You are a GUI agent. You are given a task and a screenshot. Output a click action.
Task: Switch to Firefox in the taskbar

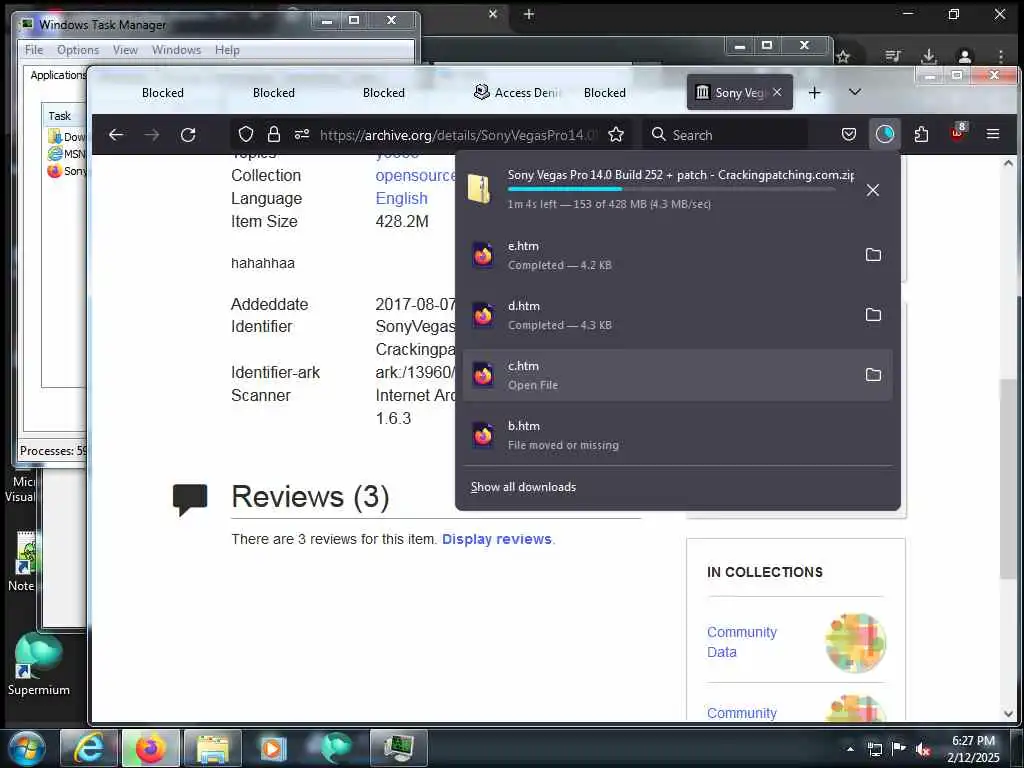[150, 748]
